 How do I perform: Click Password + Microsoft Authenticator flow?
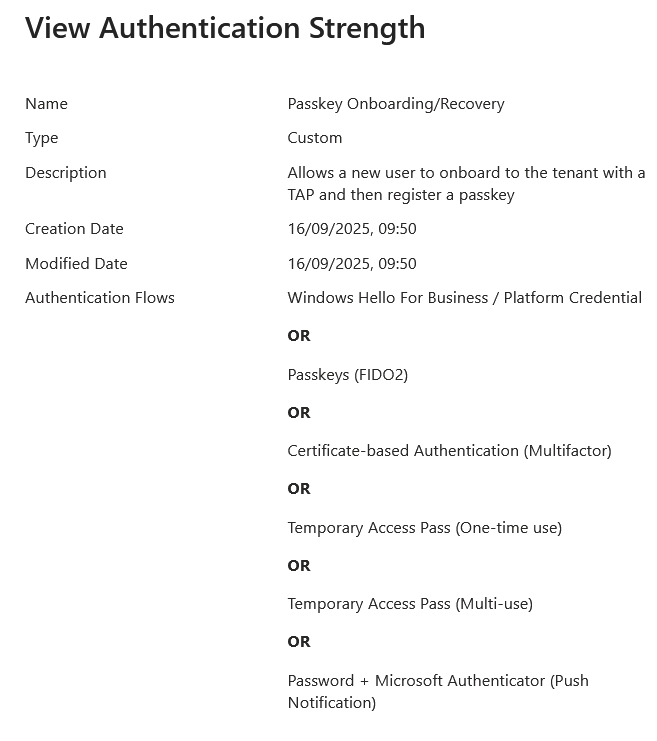click(x=438, y=691)
